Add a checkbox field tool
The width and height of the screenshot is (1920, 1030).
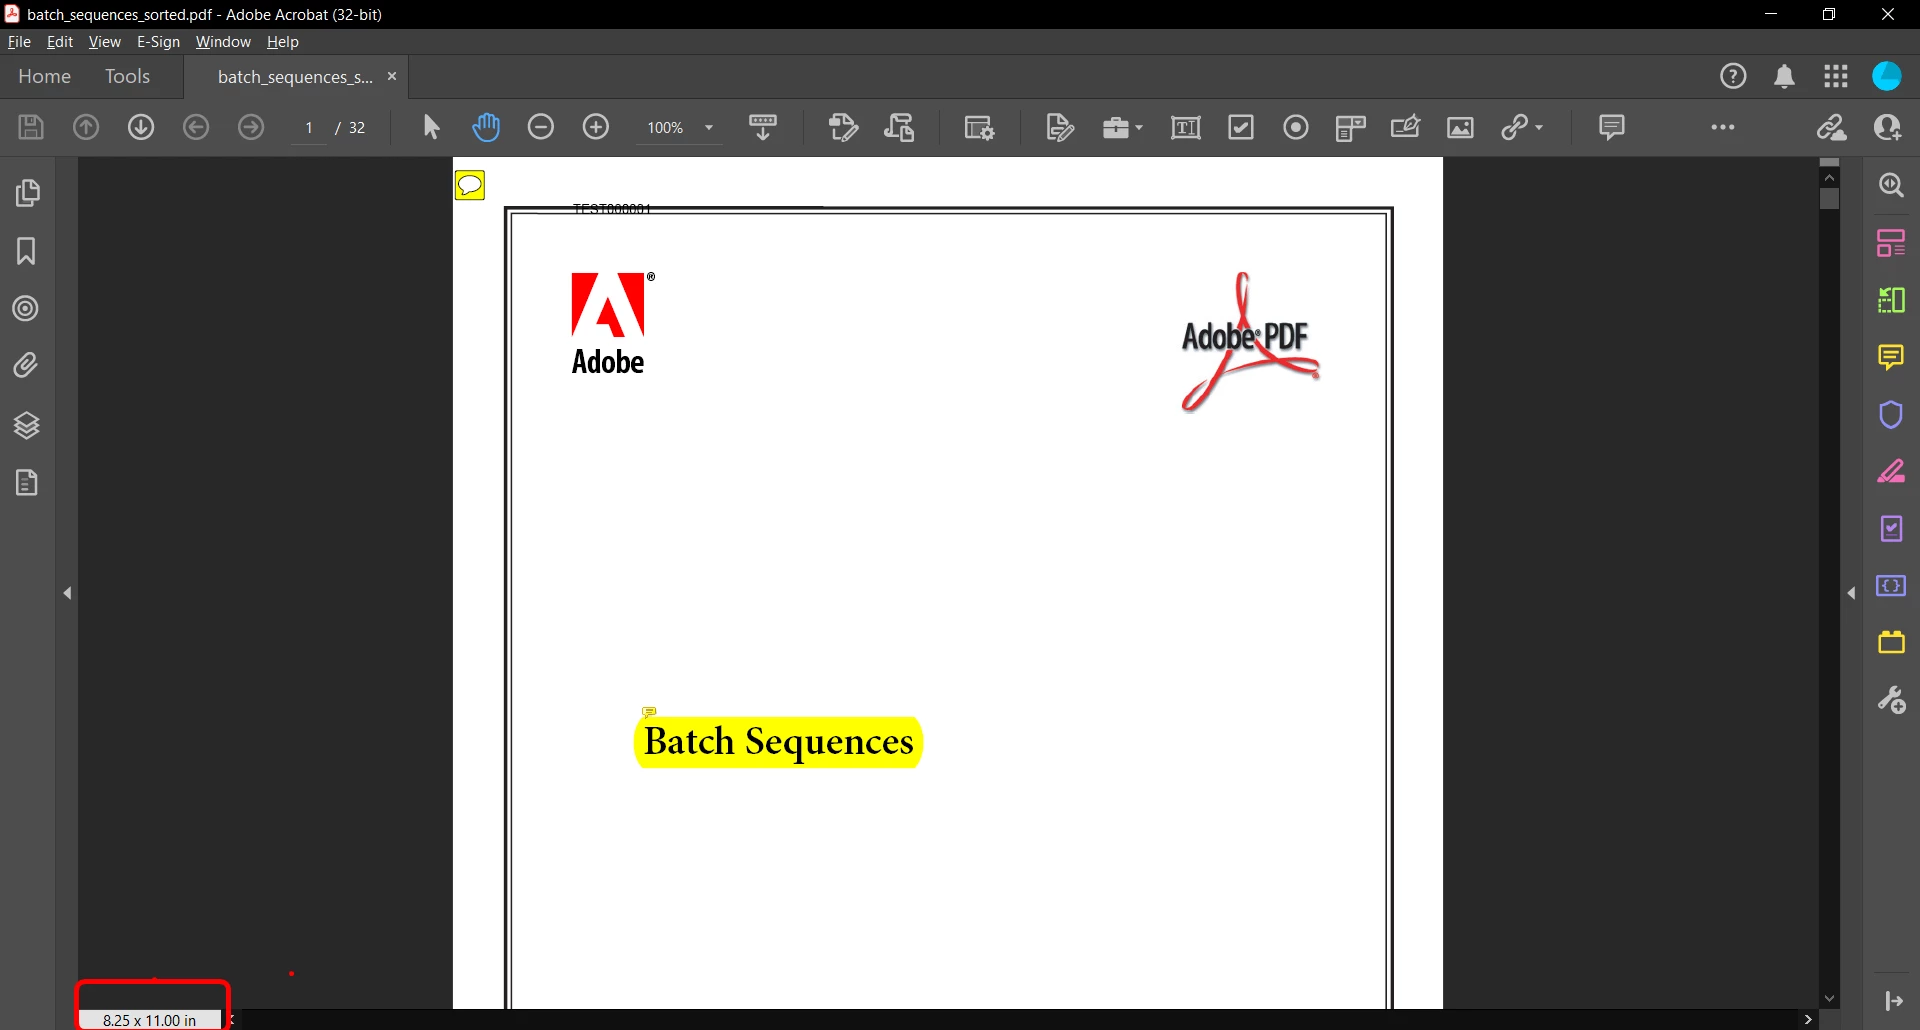pos(1241,128)
